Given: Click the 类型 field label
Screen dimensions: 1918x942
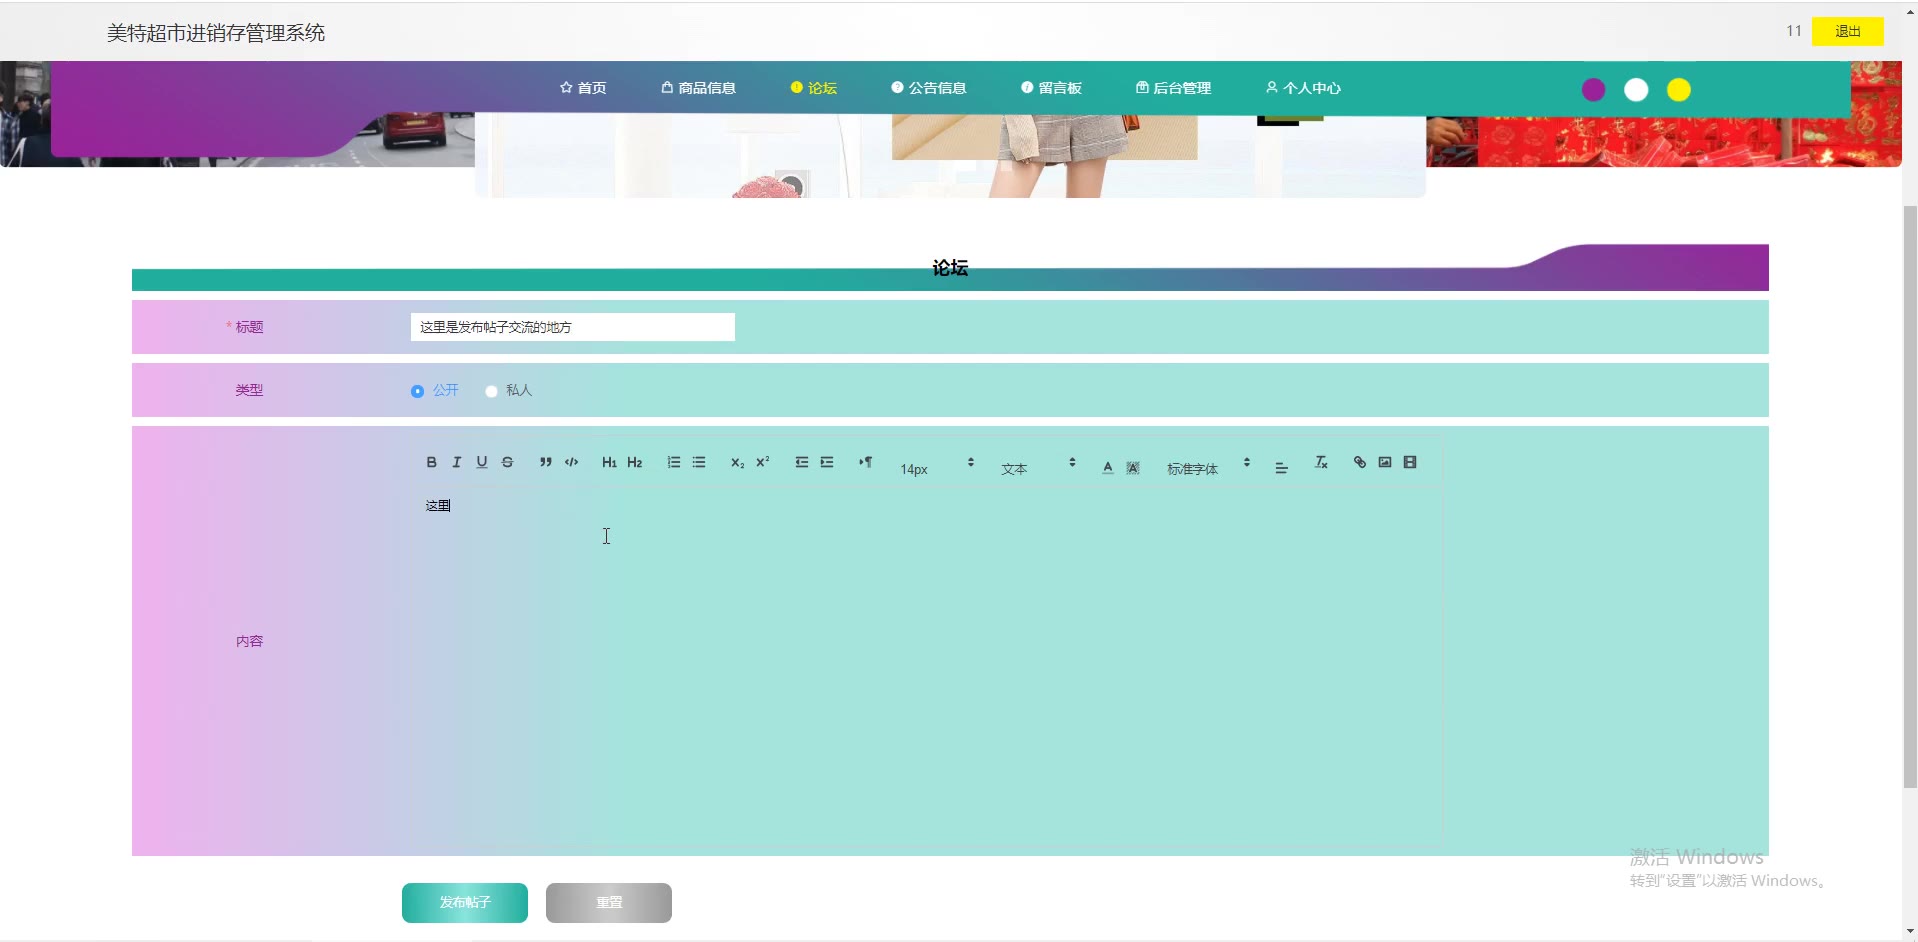Looking at the screenshot, I should tap(249, 390).
